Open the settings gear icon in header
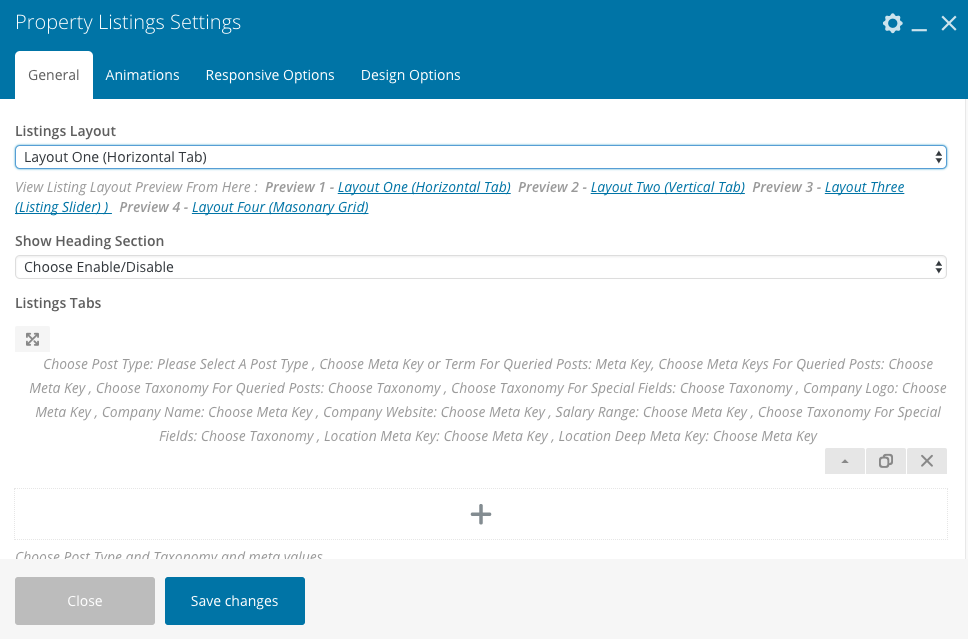This screenshot has width=968, height=639. coord(892,23)
